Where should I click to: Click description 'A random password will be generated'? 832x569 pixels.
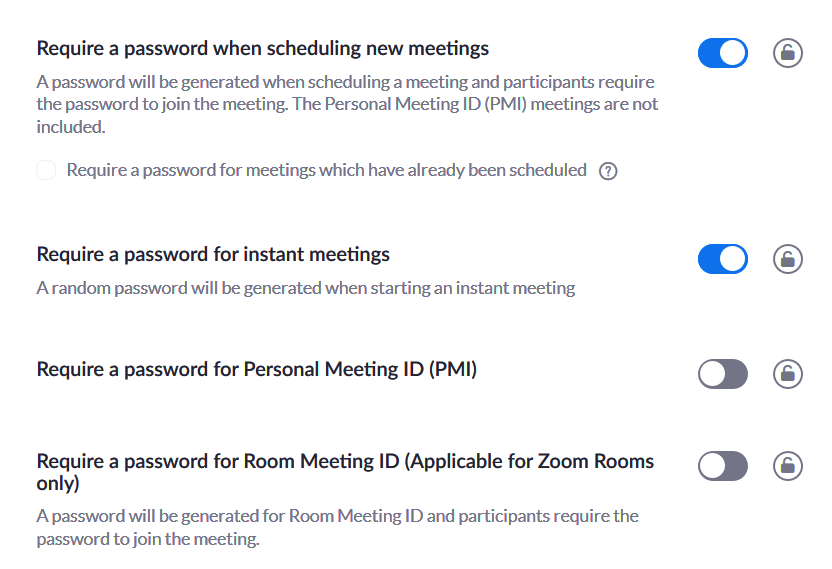click(x=306, y=288)
